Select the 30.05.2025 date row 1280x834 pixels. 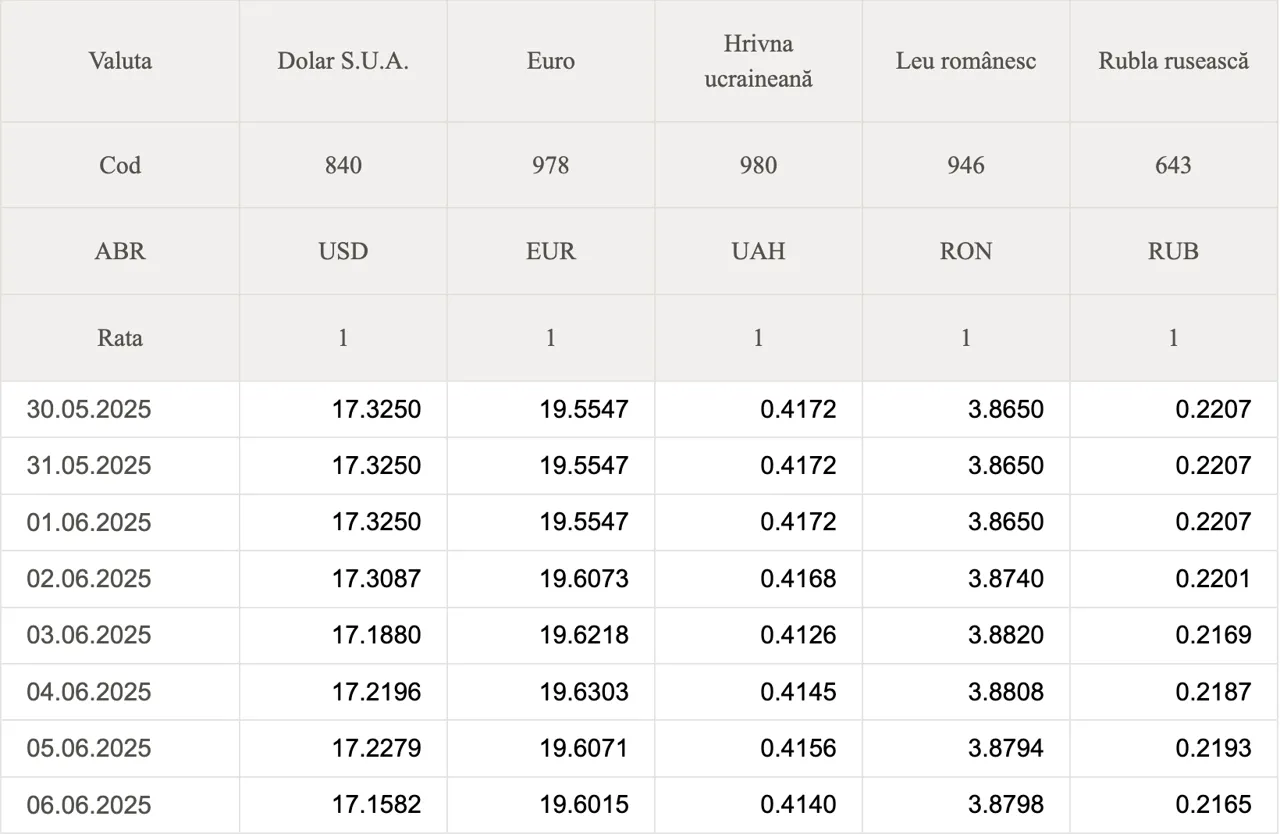(640, 409)
